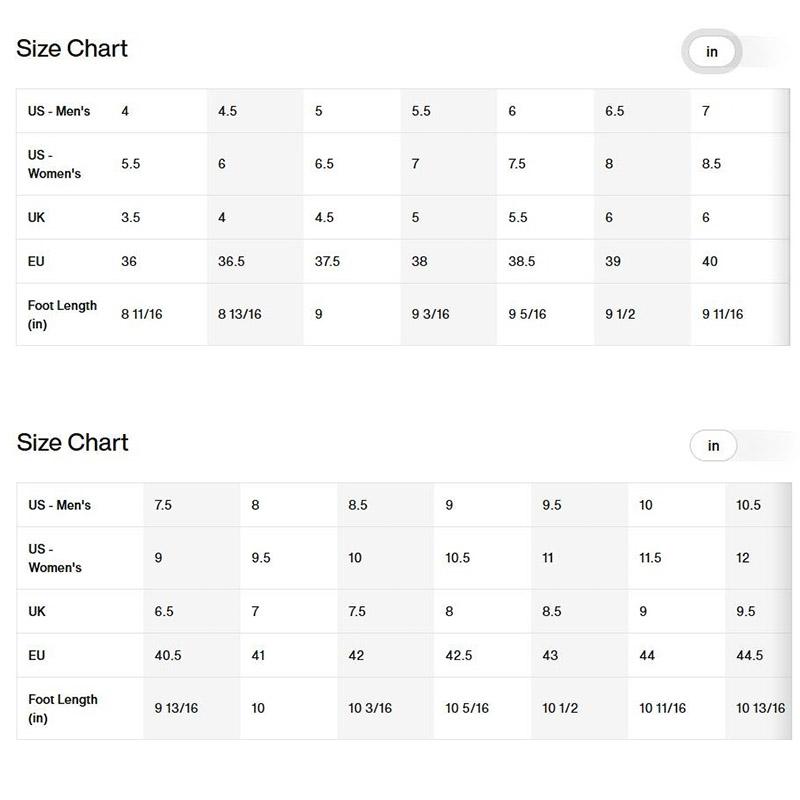
Task: Choose the EU 40 size cell
Action: pos(710,262)
